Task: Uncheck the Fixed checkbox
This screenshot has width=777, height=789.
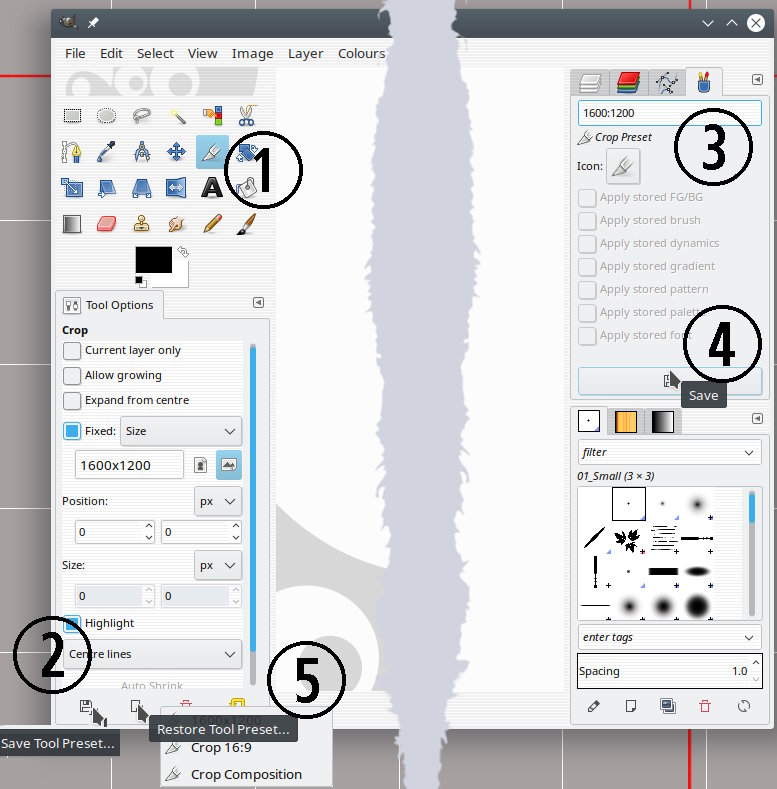Action: tap(72, 432)
